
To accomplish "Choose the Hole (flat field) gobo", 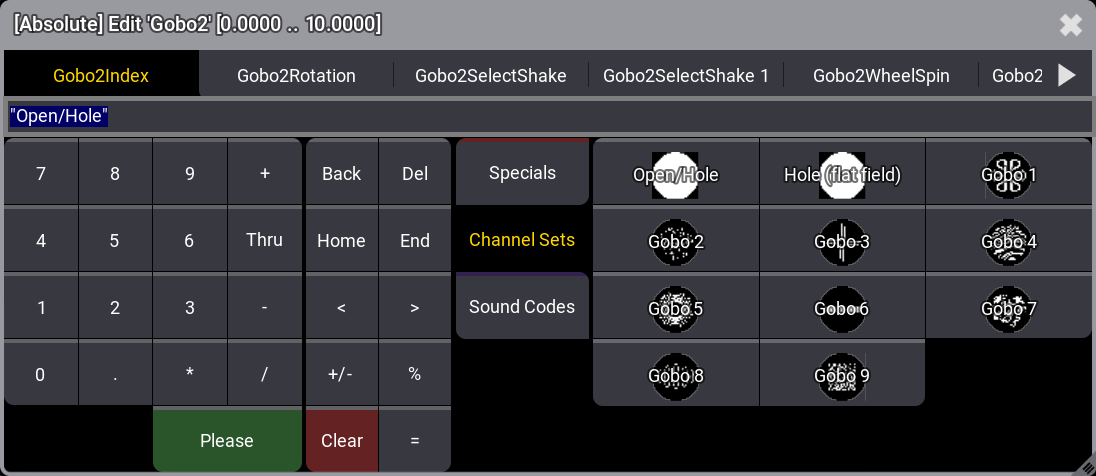I will pos(842,174).
